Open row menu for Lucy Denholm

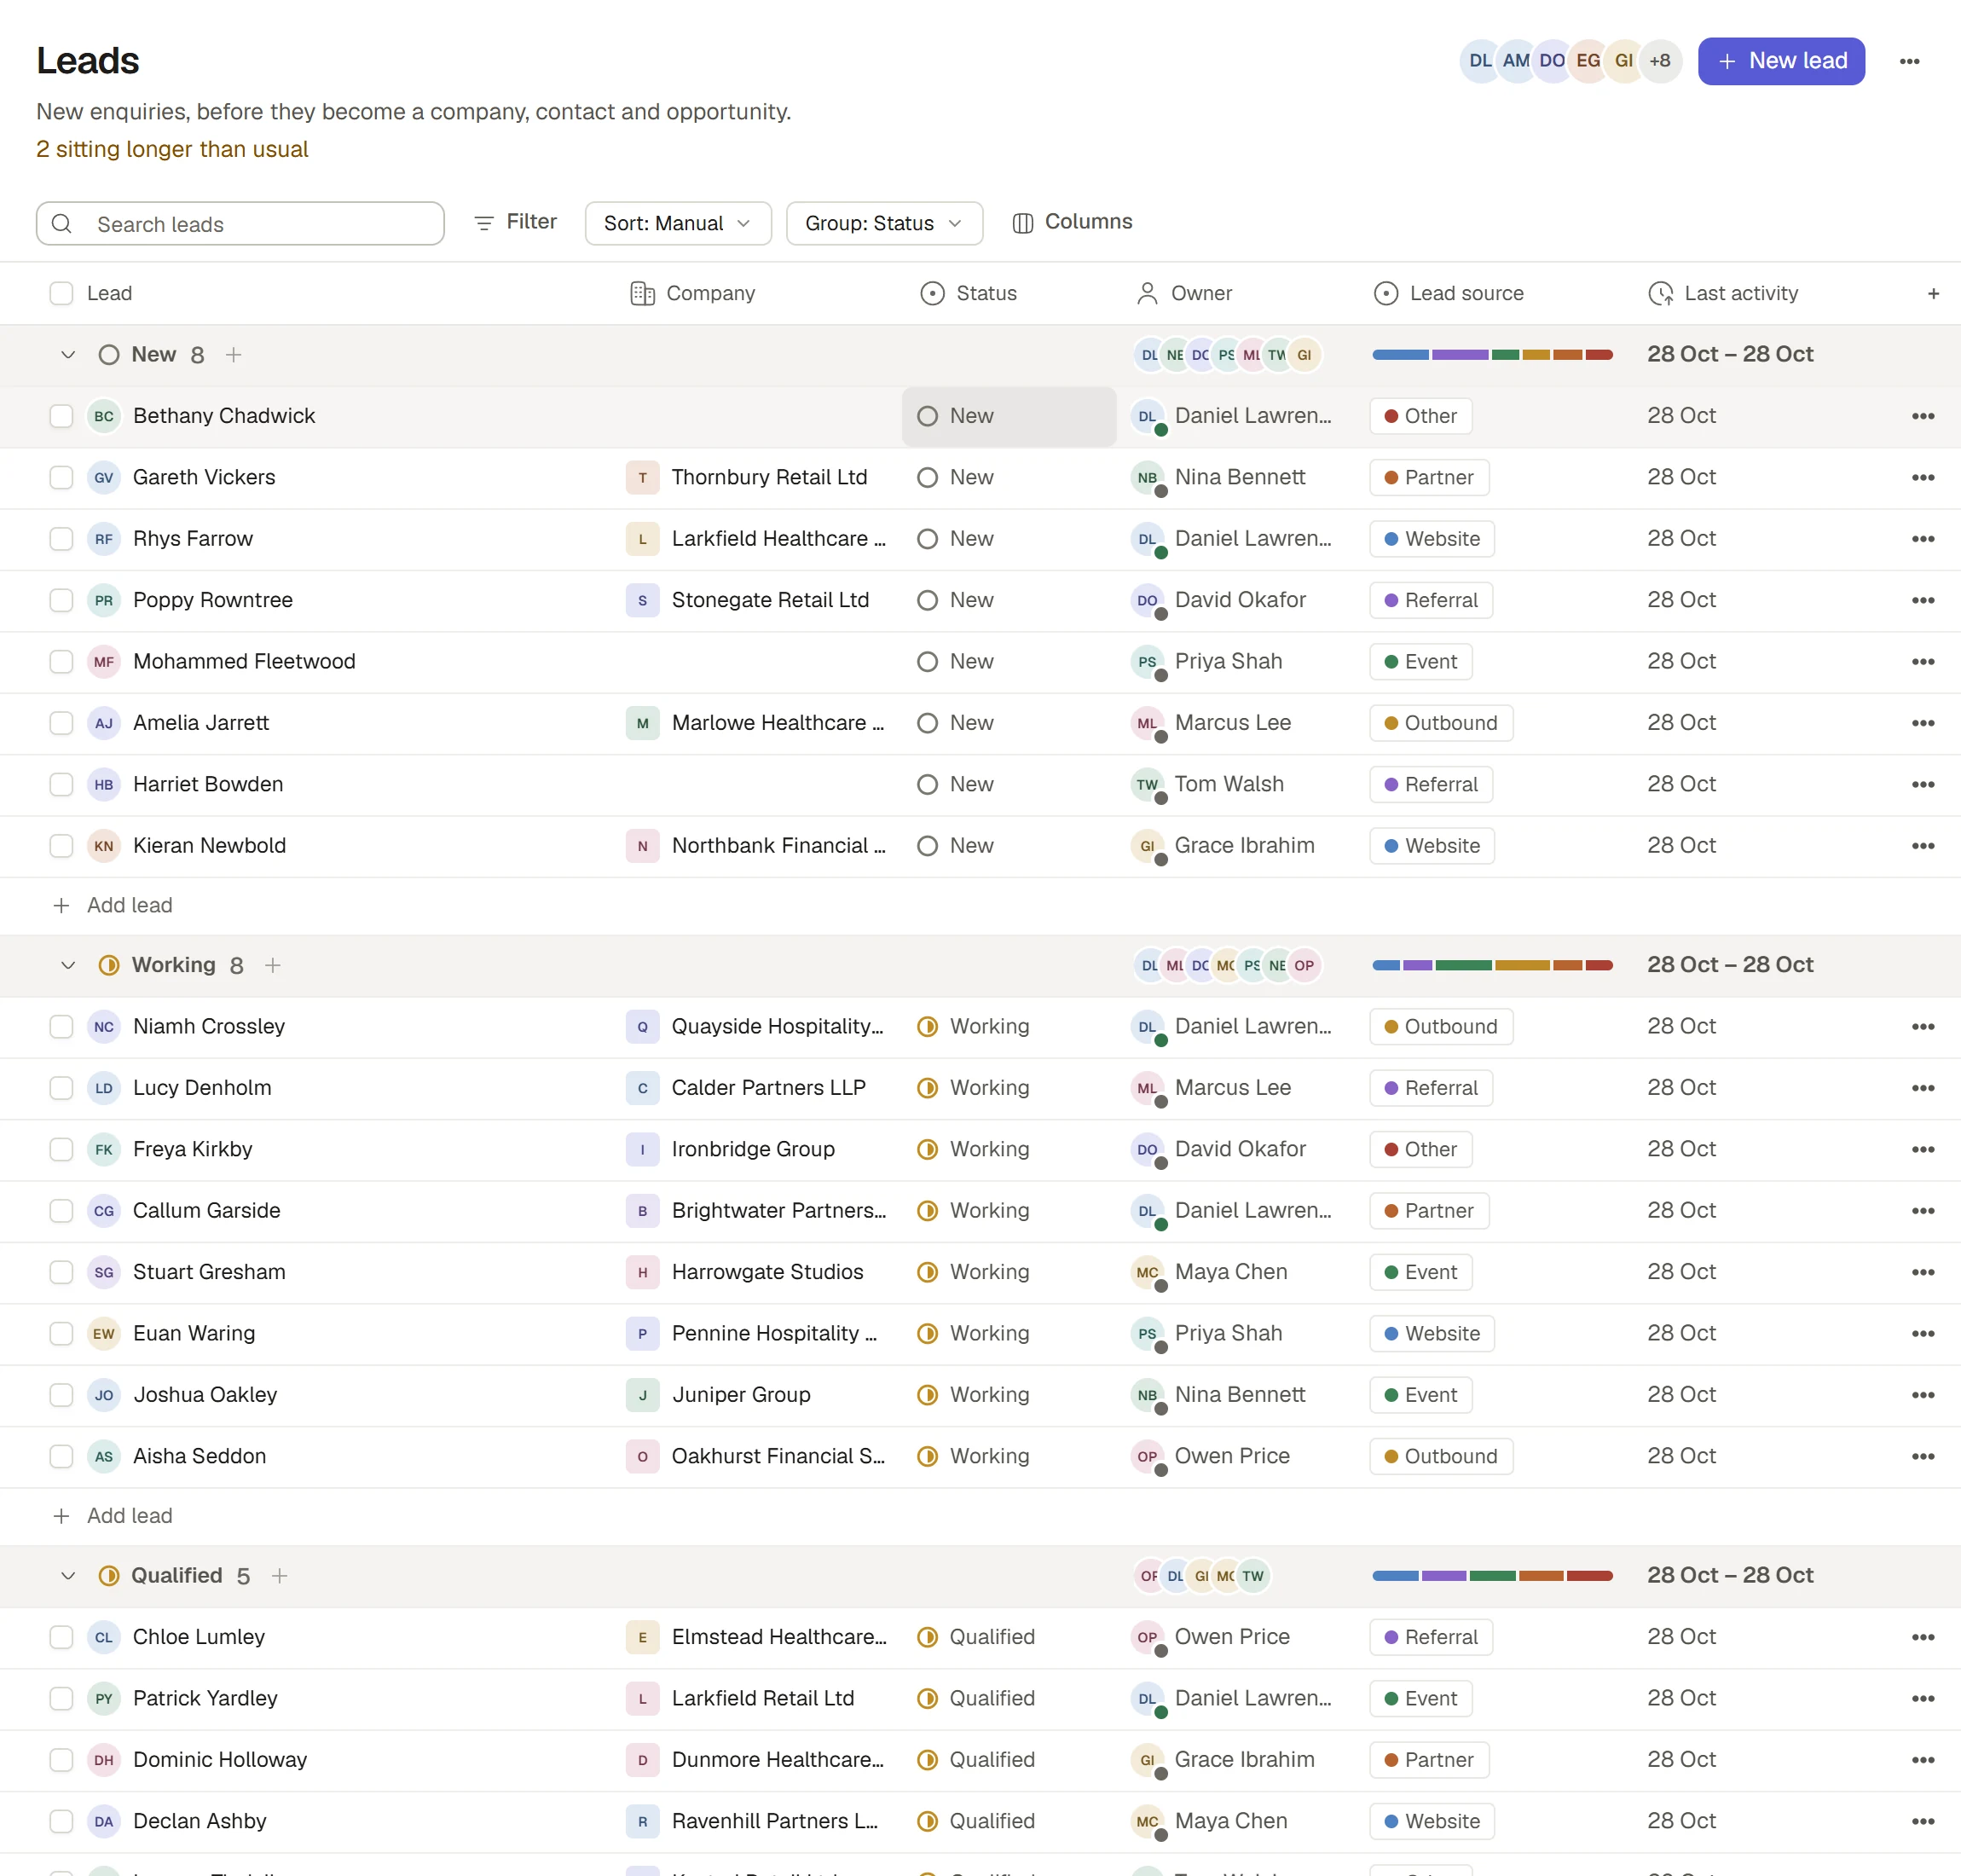click(x=1922, y=1088)
